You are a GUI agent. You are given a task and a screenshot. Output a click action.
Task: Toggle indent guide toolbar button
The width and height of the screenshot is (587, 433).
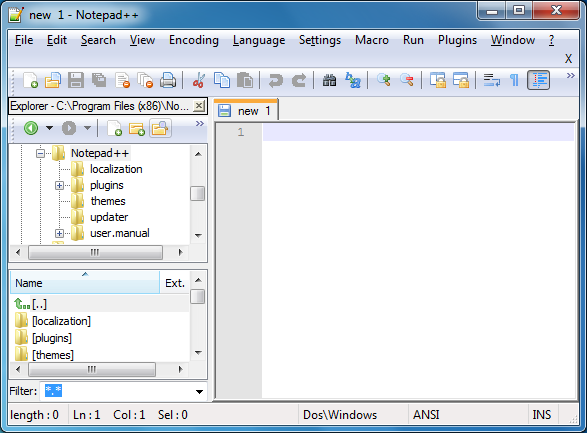pyautogui.click(x=538, y=80)
